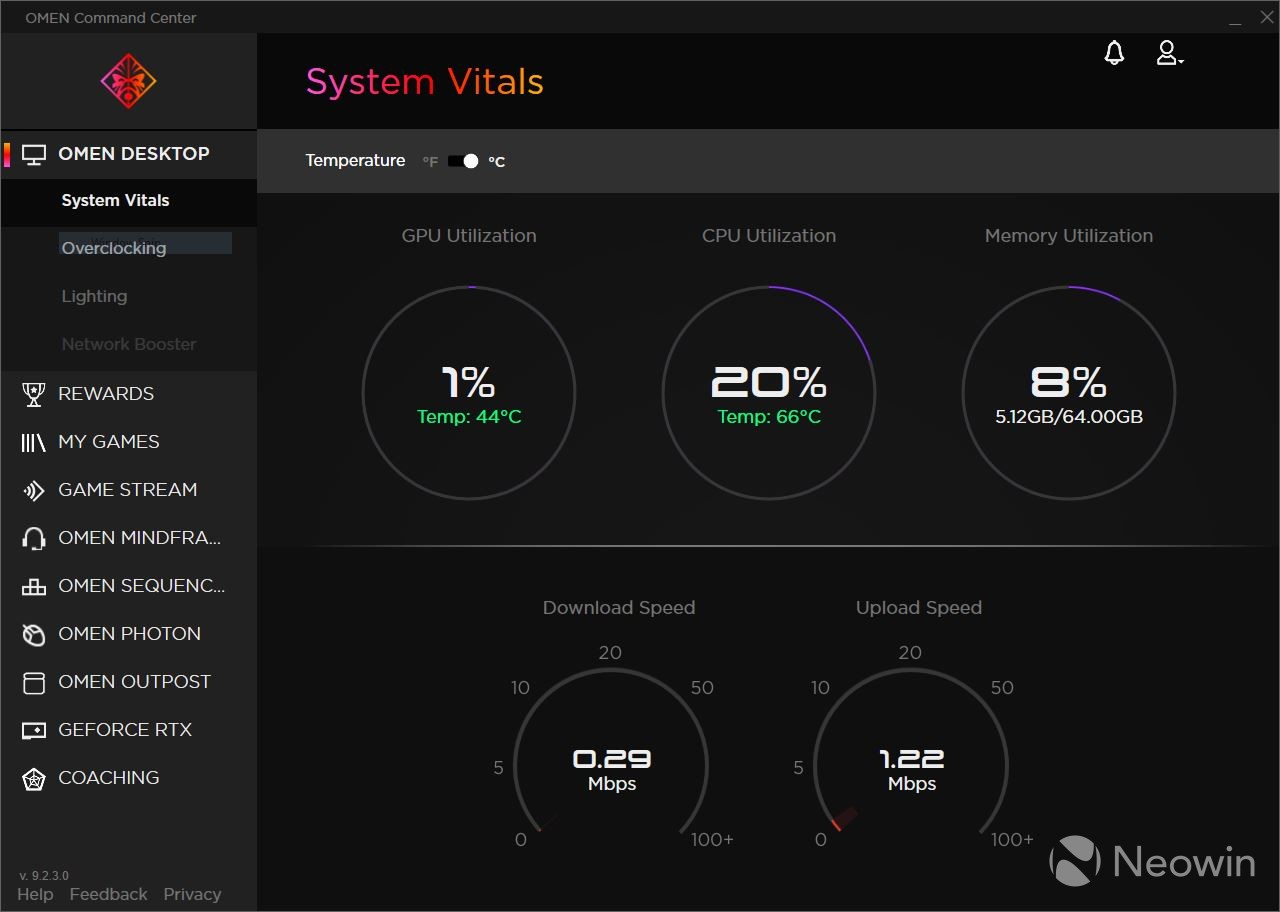
Task: Click the OMEN Photon mouse icon
Action: pos(34,634)
